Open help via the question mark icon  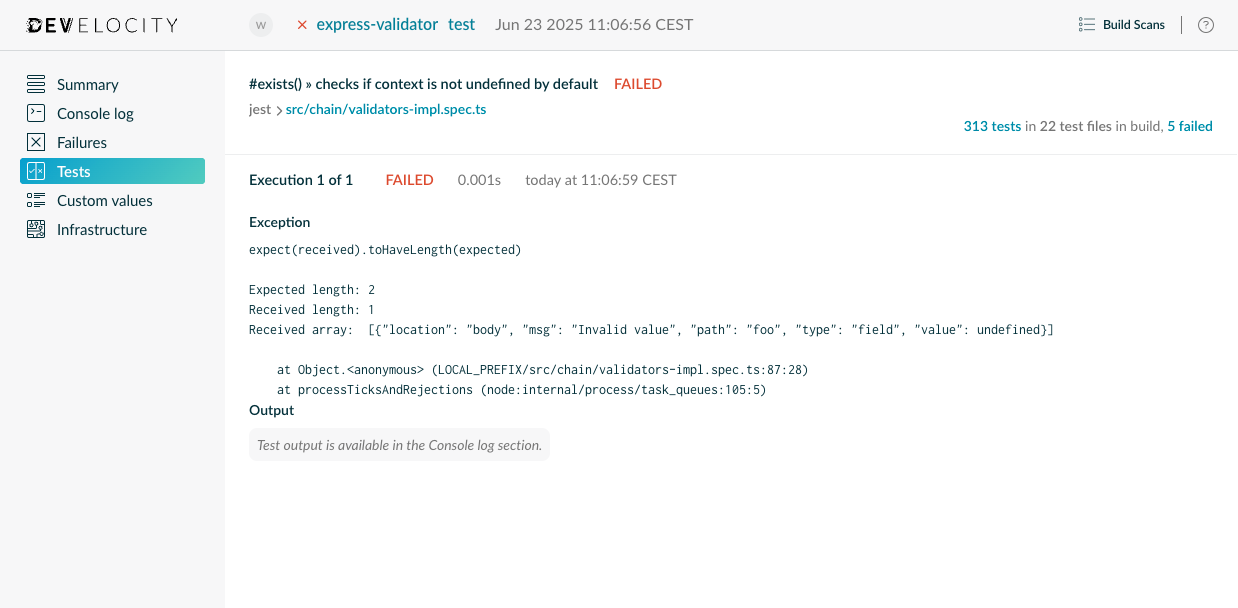[x=1205, y=24]
